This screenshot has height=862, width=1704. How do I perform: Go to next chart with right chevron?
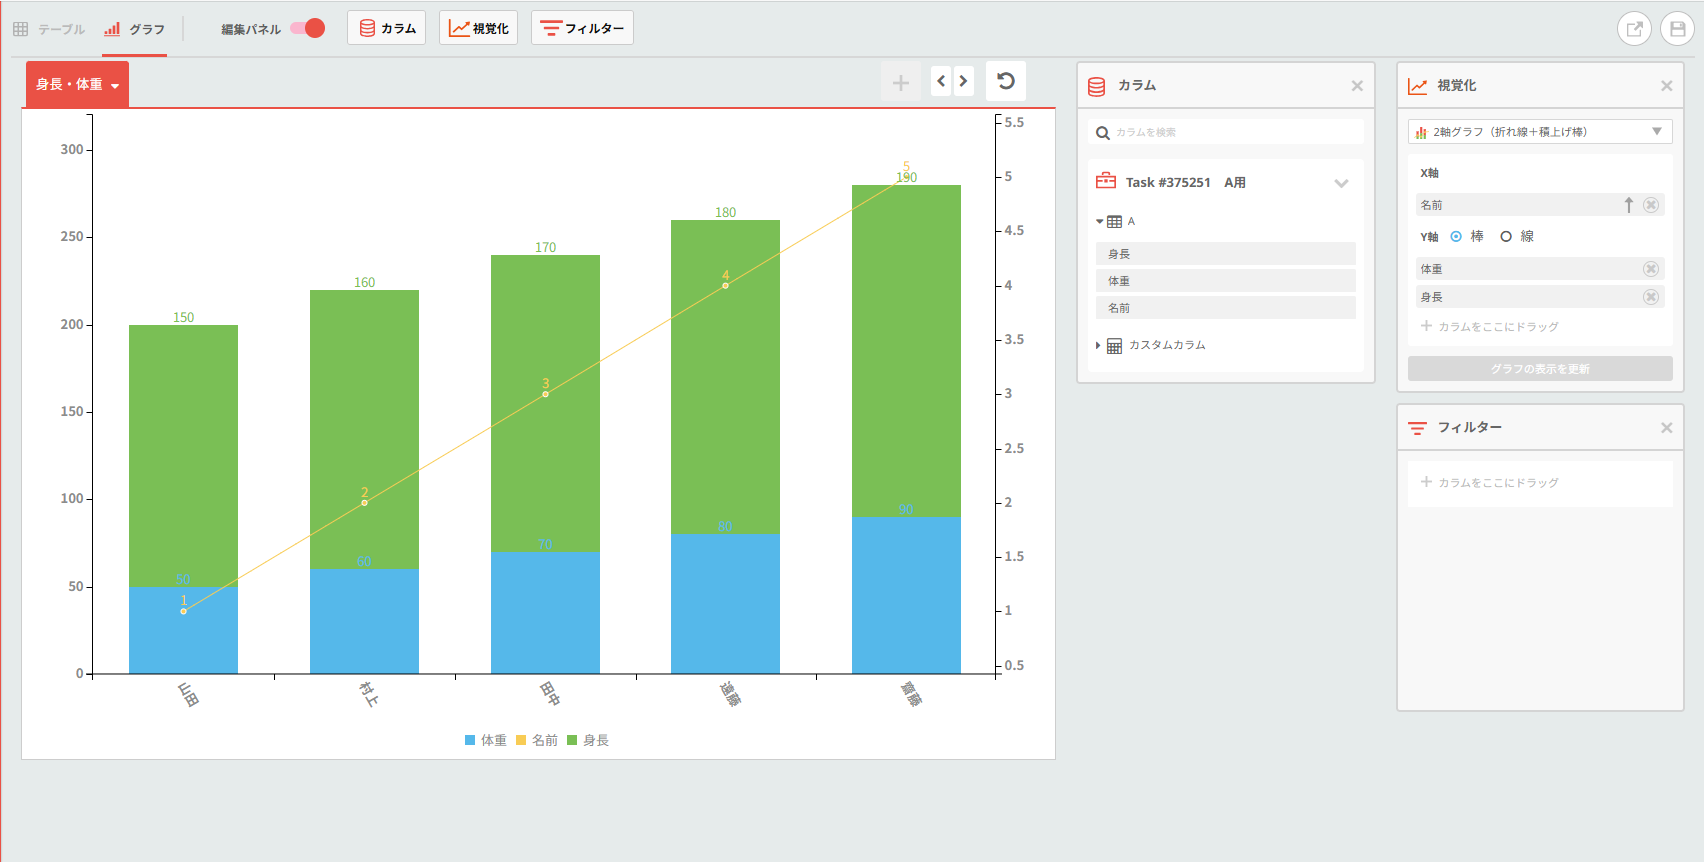pos(963,81)
